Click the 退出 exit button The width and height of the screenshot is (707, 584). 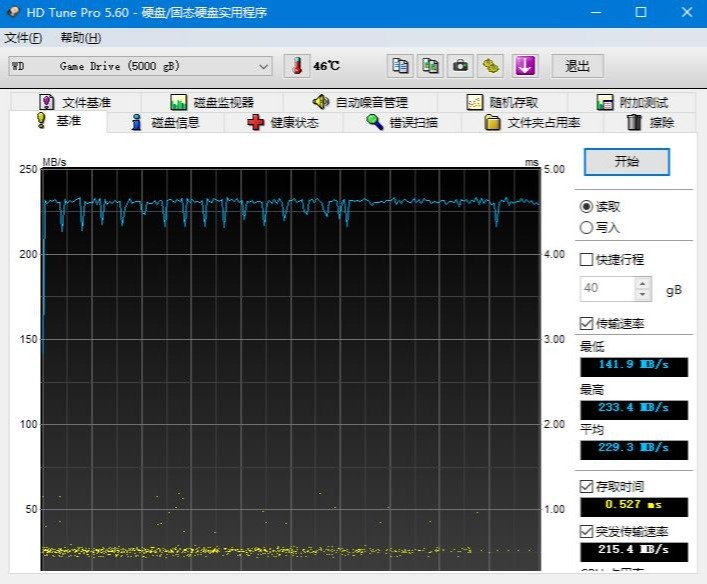pyautogui.click(x=578, y=66)
